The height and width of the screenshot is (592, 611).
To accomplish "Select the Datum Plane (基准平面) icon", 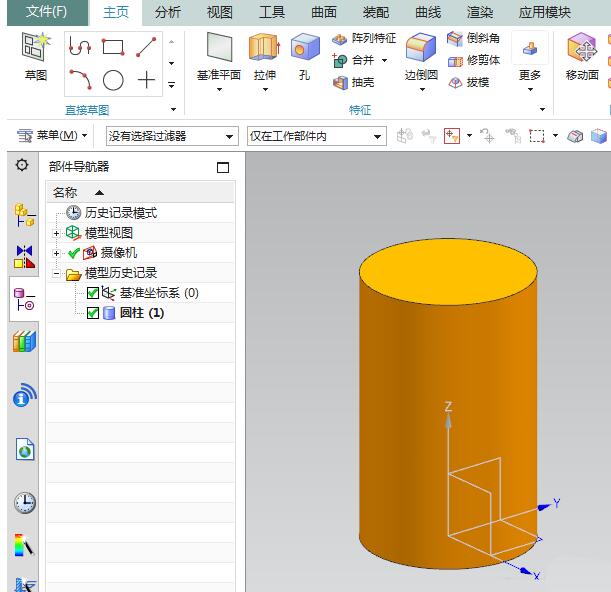I will pos(218,48).
